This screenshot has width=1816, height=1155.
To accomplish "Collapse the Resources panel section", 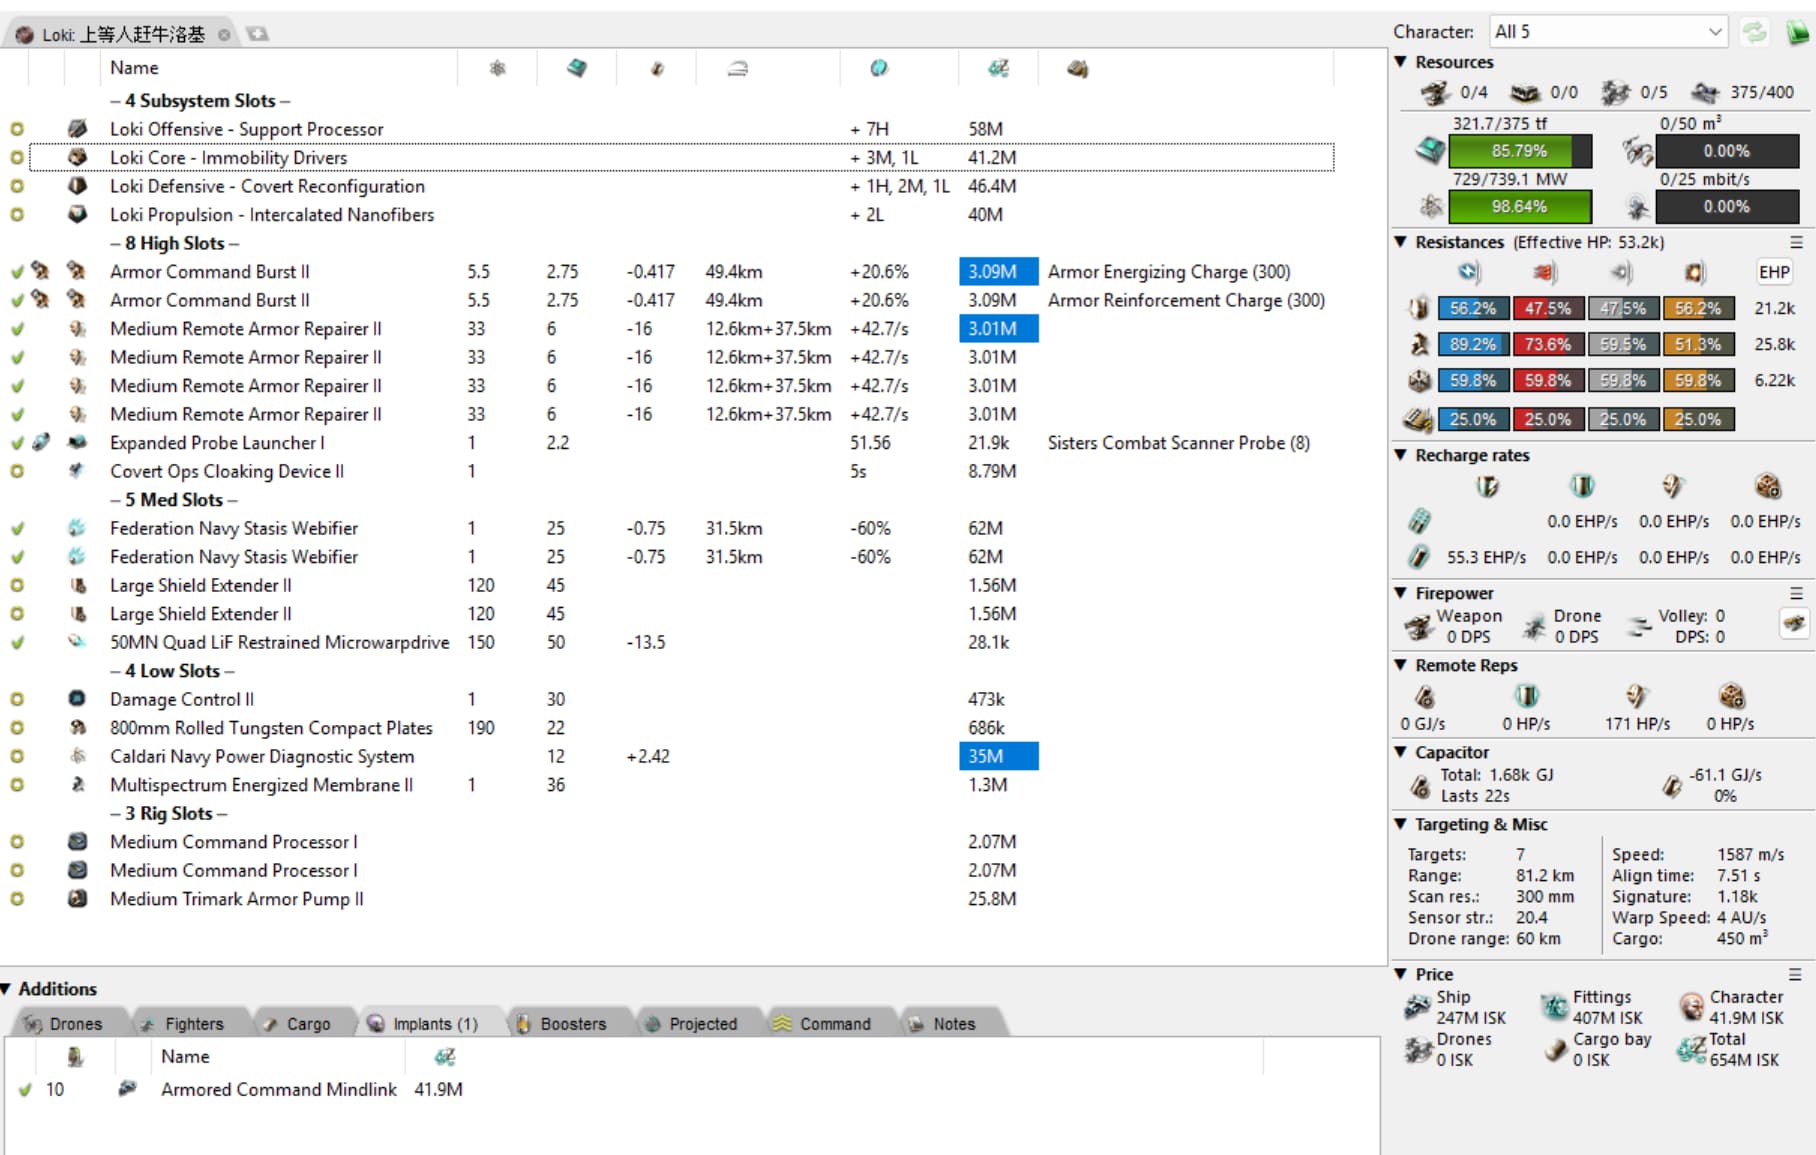I will tap(1401, 62).
